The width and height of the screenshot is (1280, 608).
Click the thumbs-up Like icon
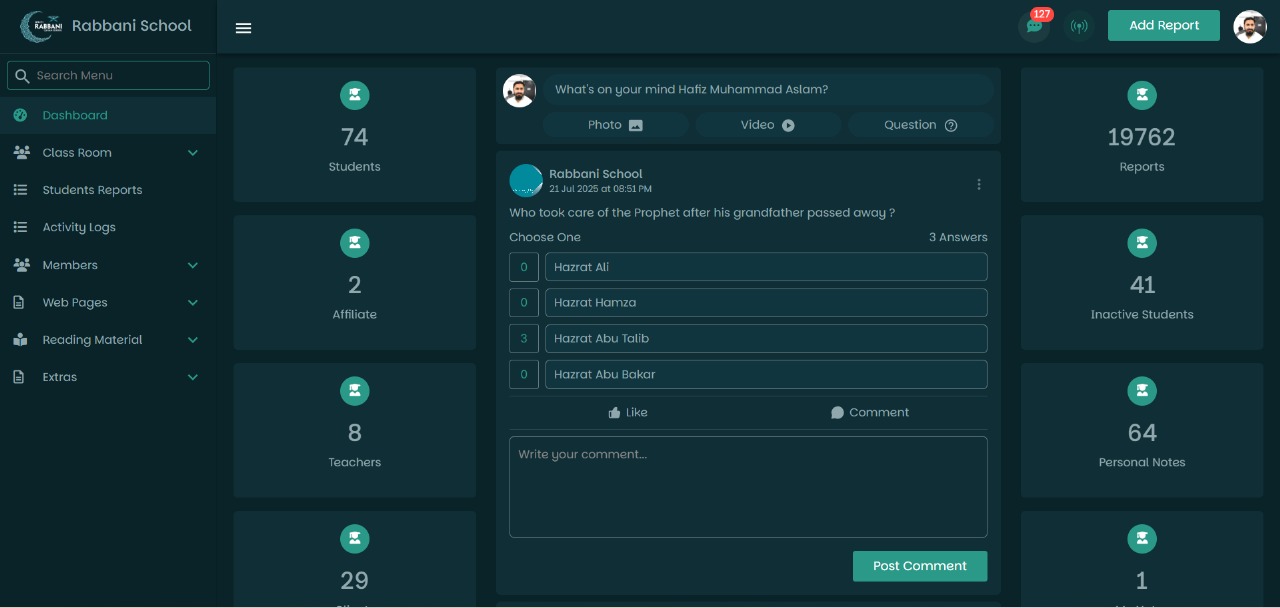point(614,412)
